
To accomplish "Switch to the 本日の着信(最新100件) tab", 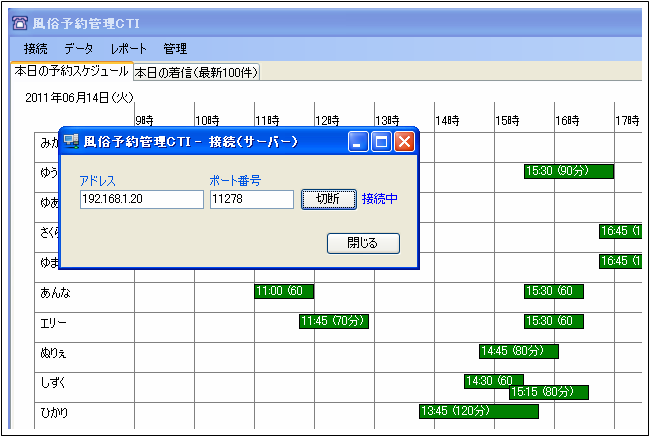I will 196,72.
